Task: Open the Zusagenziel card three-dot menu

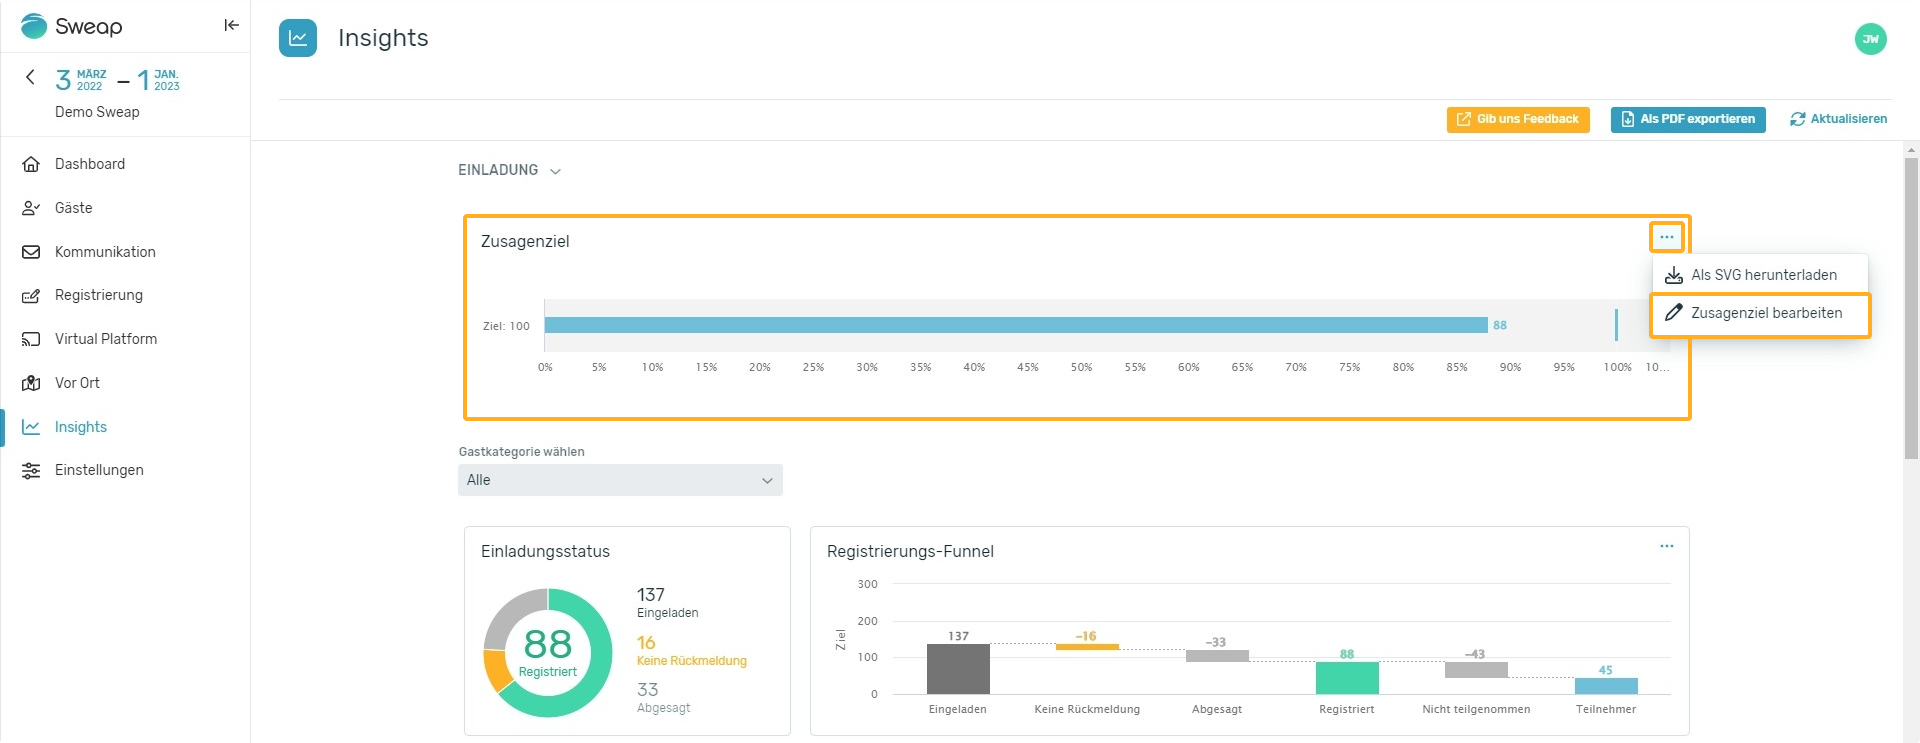Action: pos(1666,237)
